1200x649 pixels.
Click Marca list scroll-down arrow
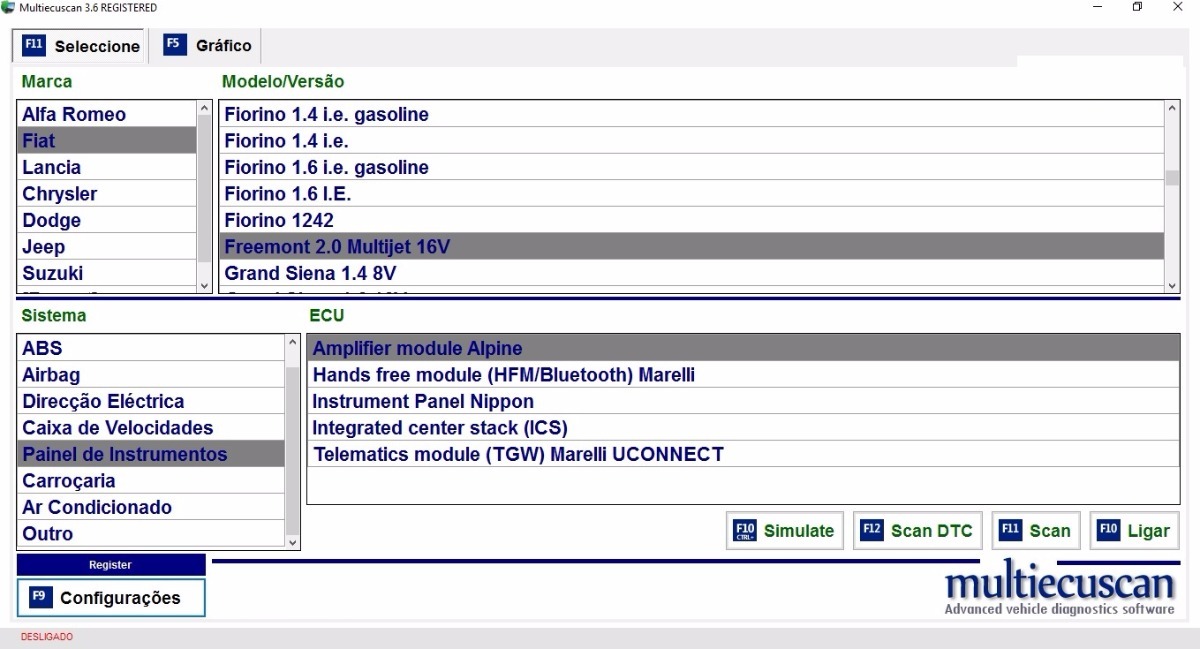click(205, 286)
